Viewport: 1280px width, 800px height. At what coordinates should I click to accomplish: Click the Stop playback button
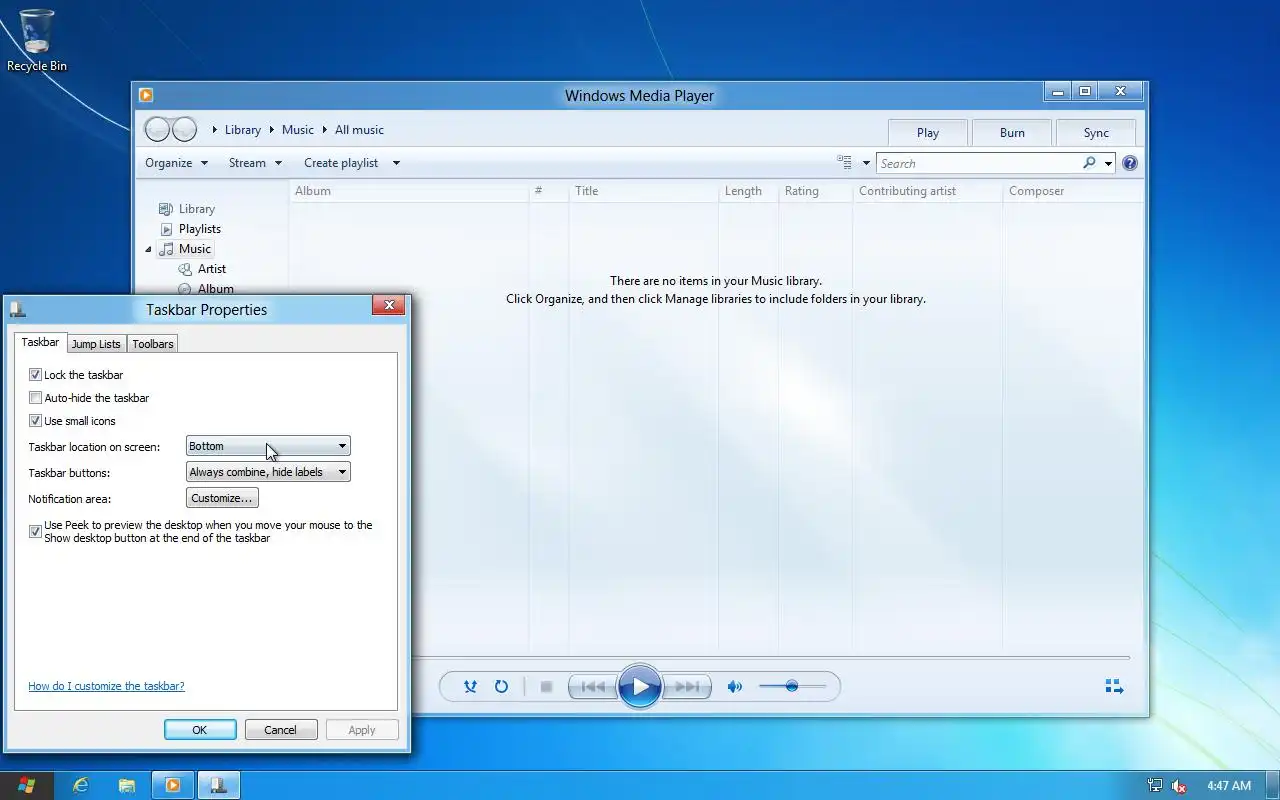pyautogui.click(x=546, y=687)
